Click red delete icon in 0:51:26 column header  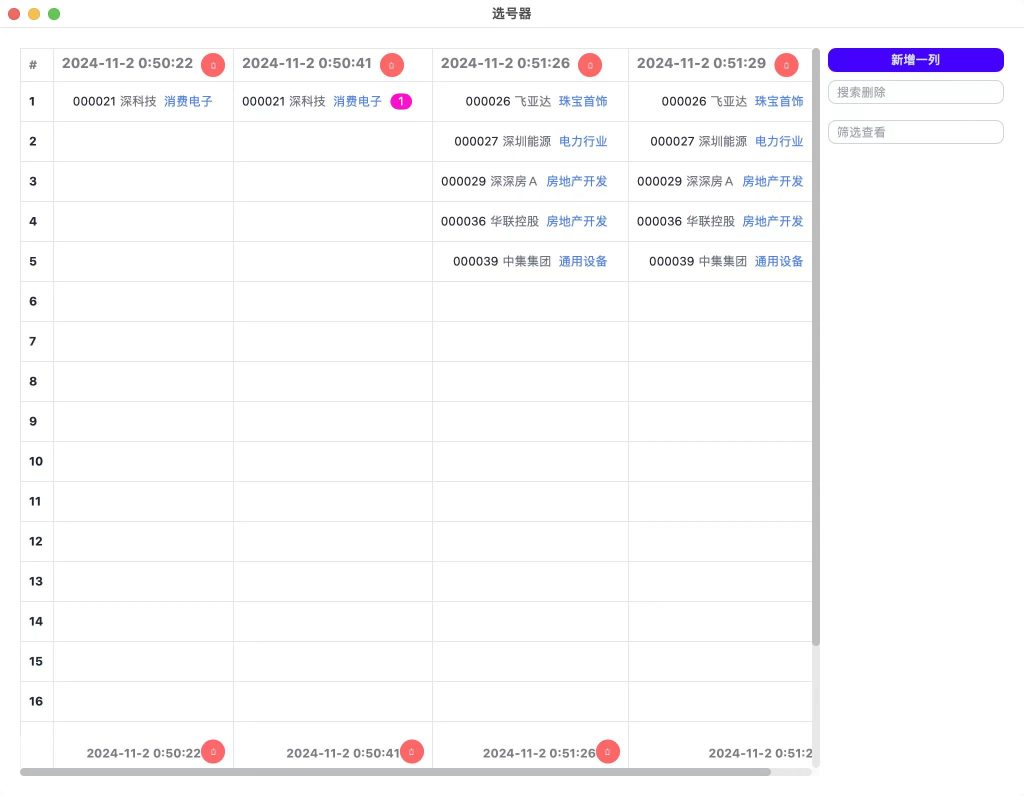(590, 65)
